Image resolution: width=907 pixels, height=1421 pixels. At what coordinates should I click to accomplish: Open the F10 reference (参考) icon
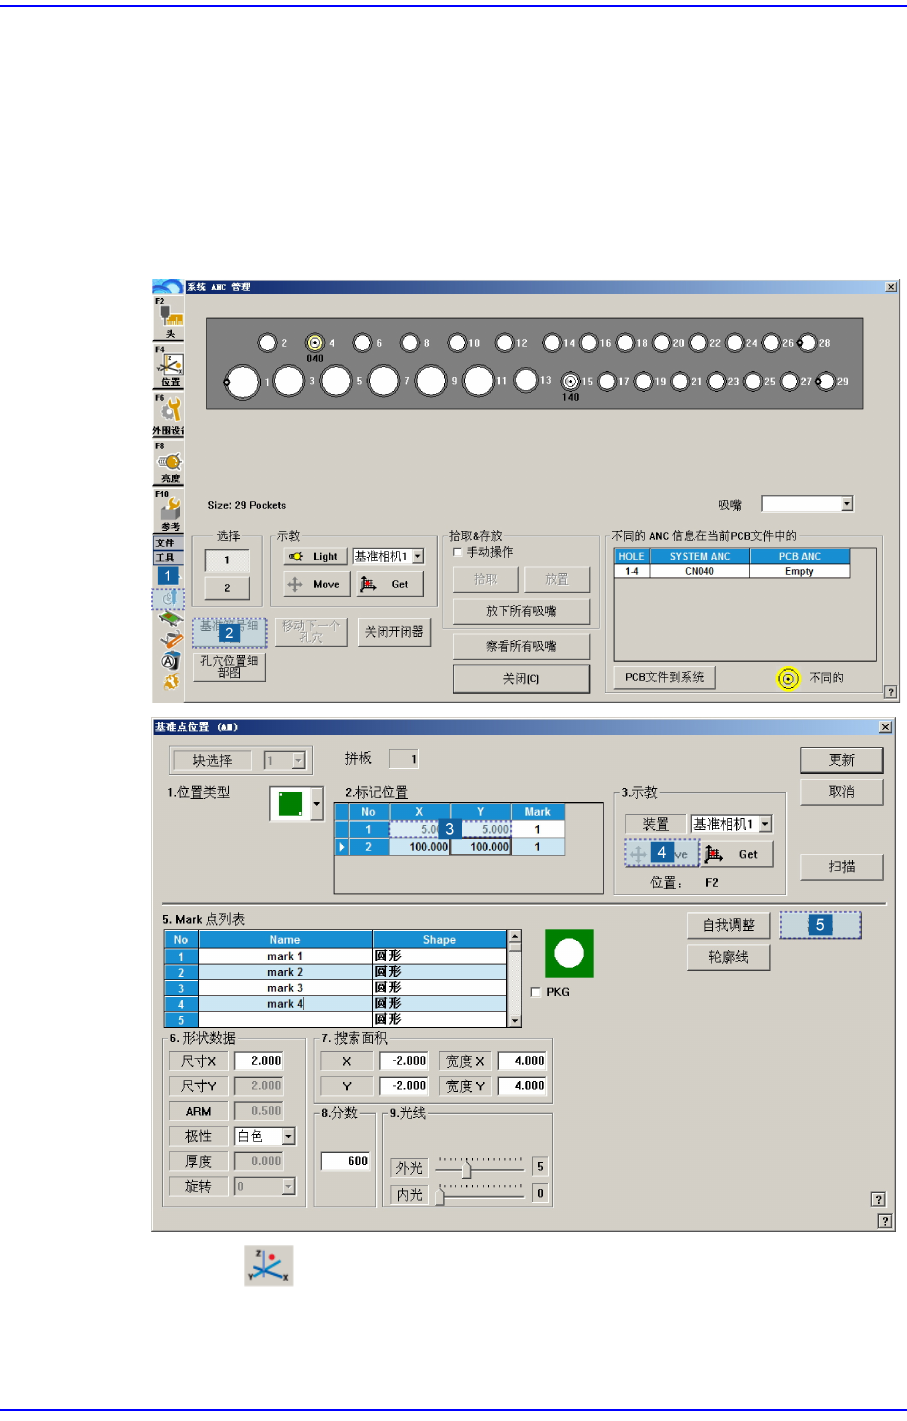tap(169, 511)
